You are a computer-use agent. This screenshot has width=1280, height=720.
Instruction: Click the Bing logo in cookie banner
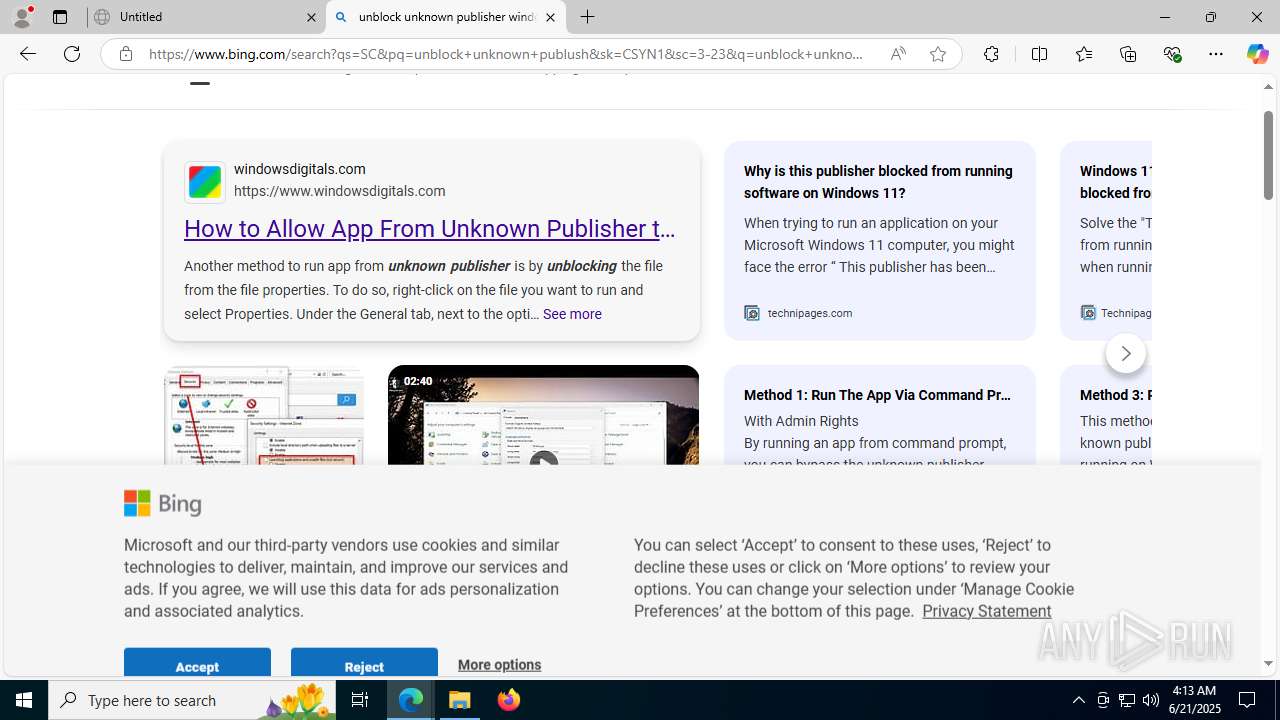point(163,503)
